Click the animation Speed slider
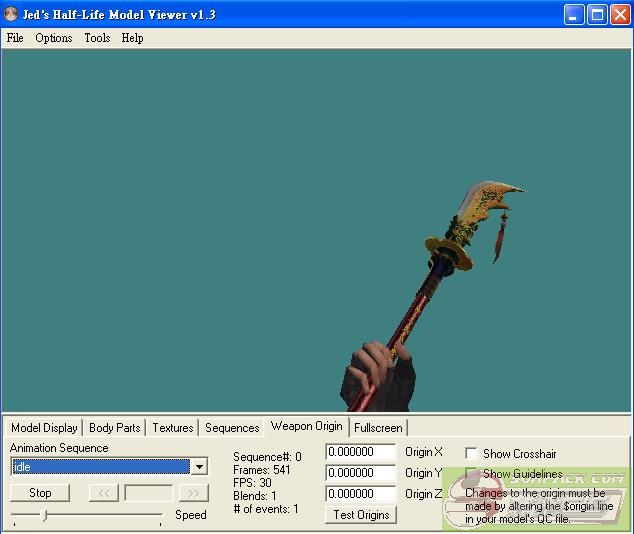 (x=44, y=516)
